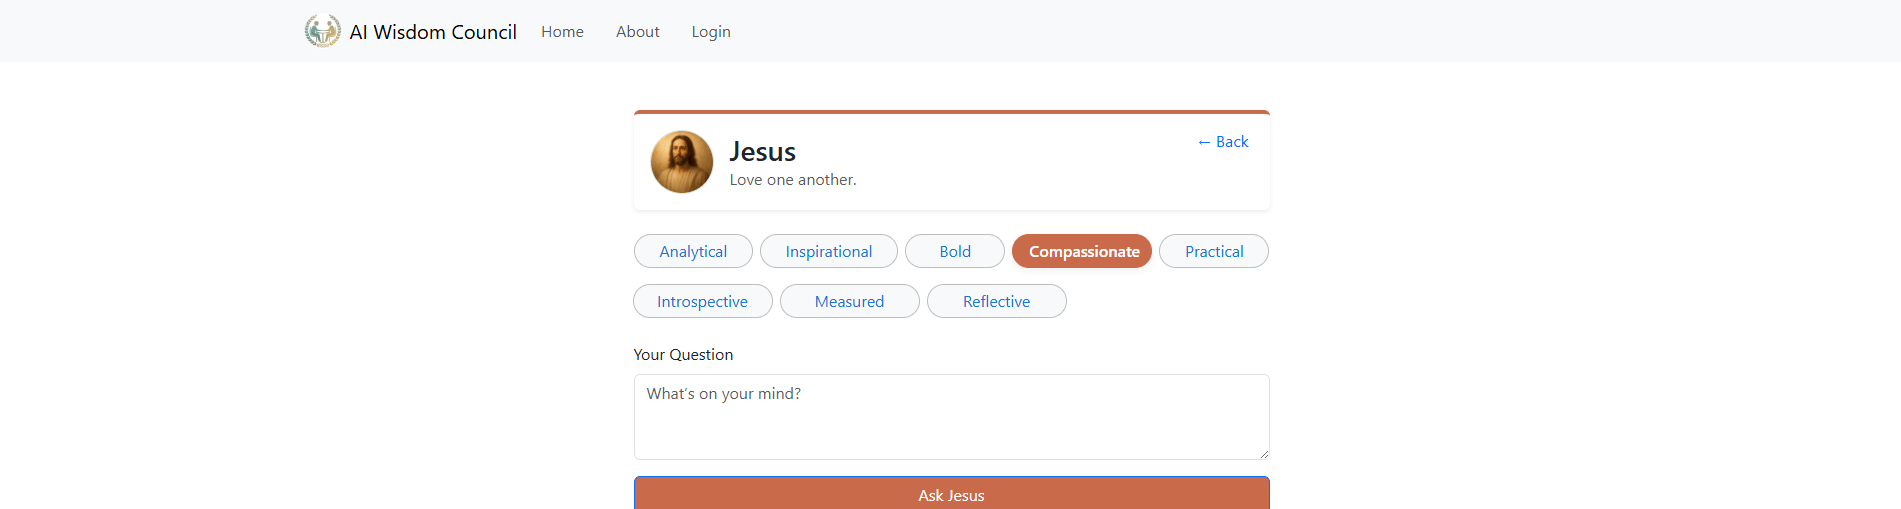Click the AI Wisdom Council brand title
Screen dimensions: 1901x509
coord(433,32)
